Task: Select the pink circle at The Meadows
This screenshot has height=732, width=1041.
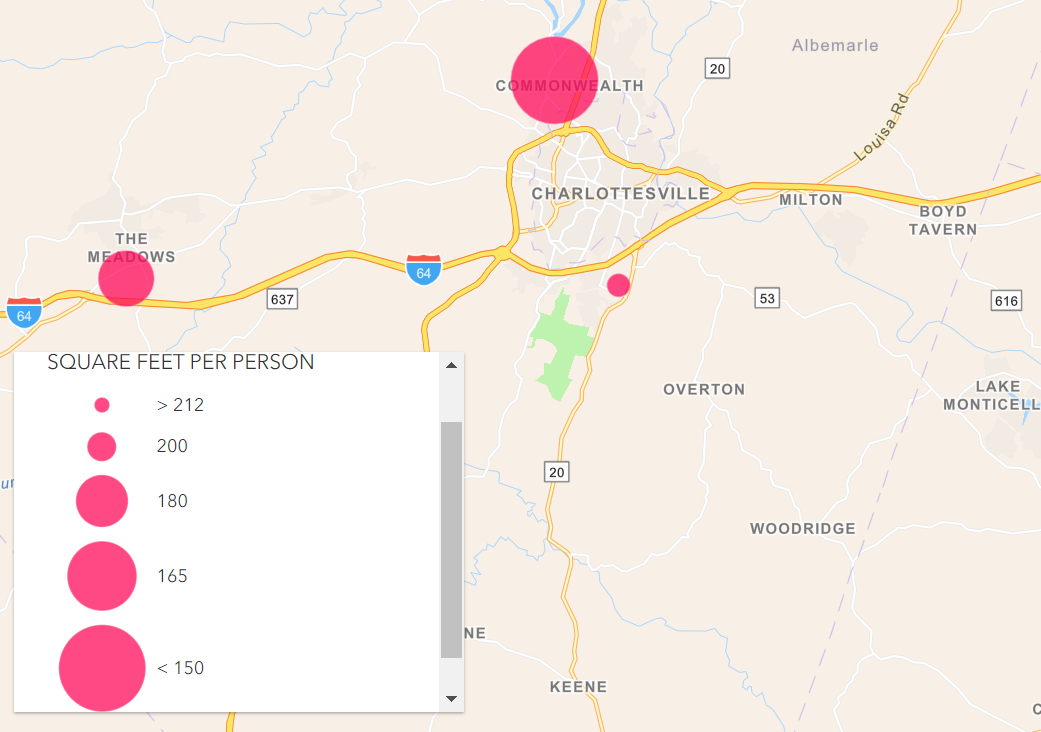Action: click(x=126, y=279)
